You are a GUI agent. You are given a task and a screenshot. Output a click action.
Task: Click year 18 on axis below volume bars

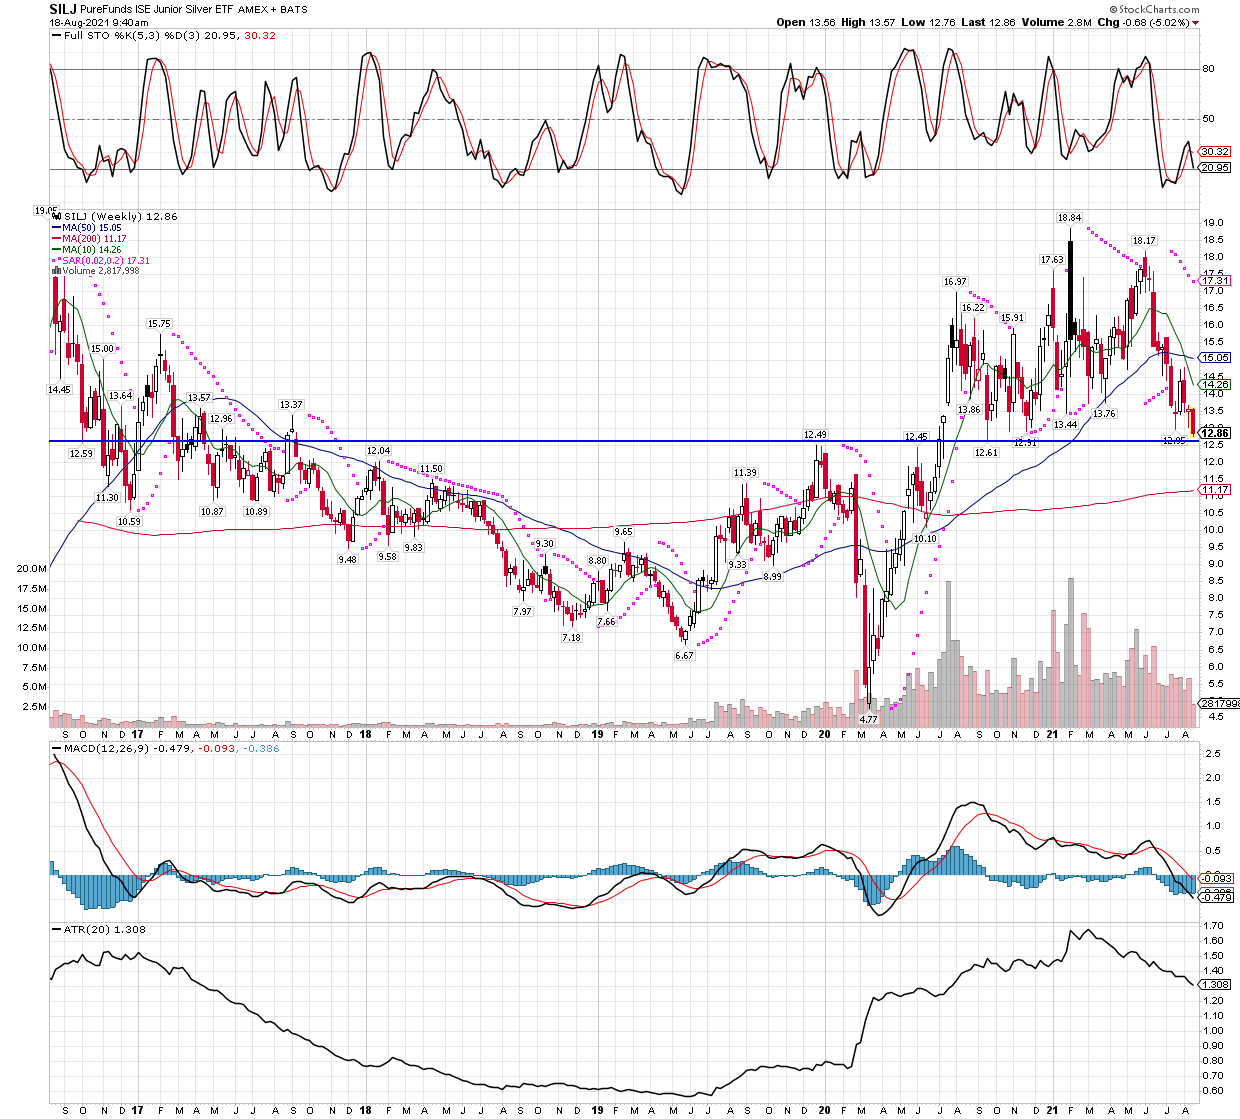click(366, 733)
